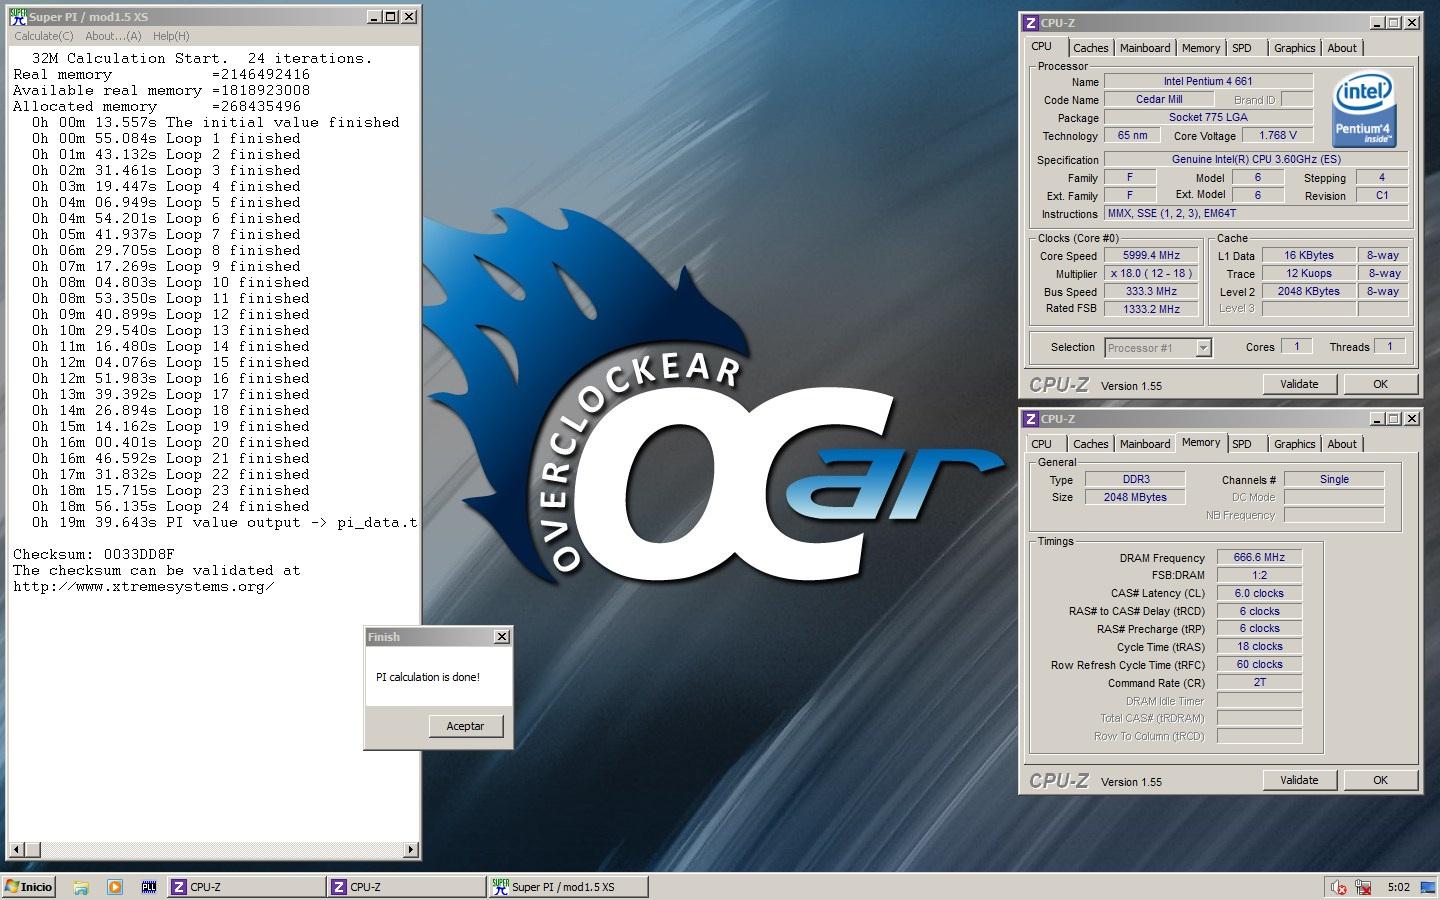Screen dimensions: 1440x900
Task: Select Graphics tab in bottom CPU-Z window
Action: click(x=1295, y=444)
